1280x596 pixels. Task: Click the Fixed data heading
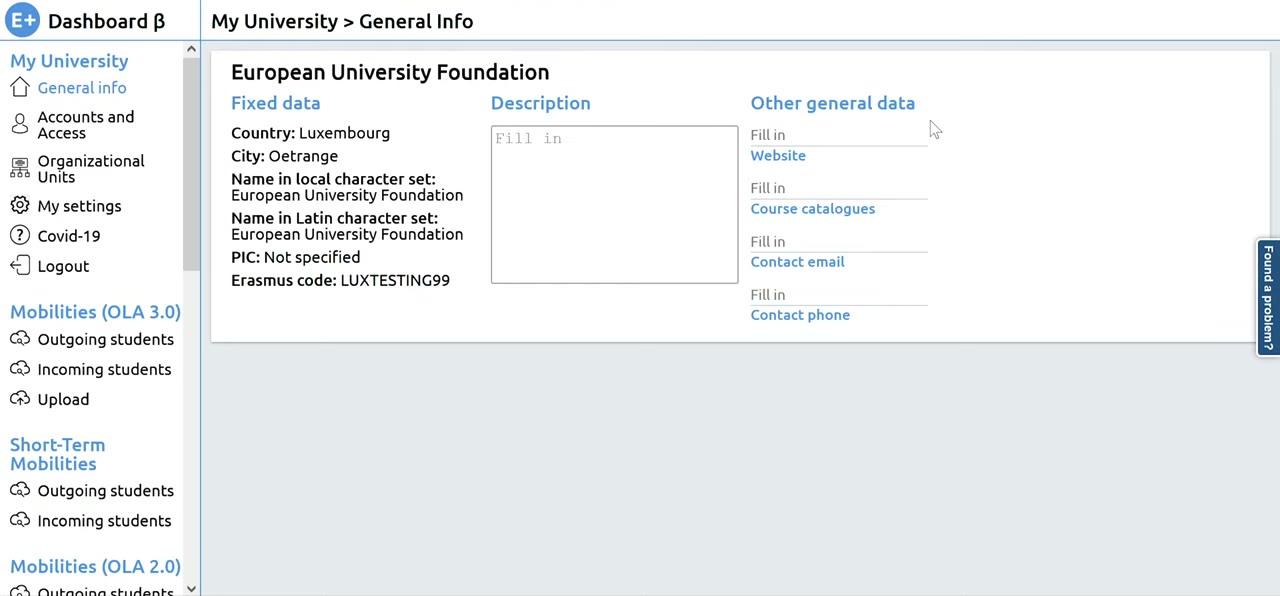point(275,103)
